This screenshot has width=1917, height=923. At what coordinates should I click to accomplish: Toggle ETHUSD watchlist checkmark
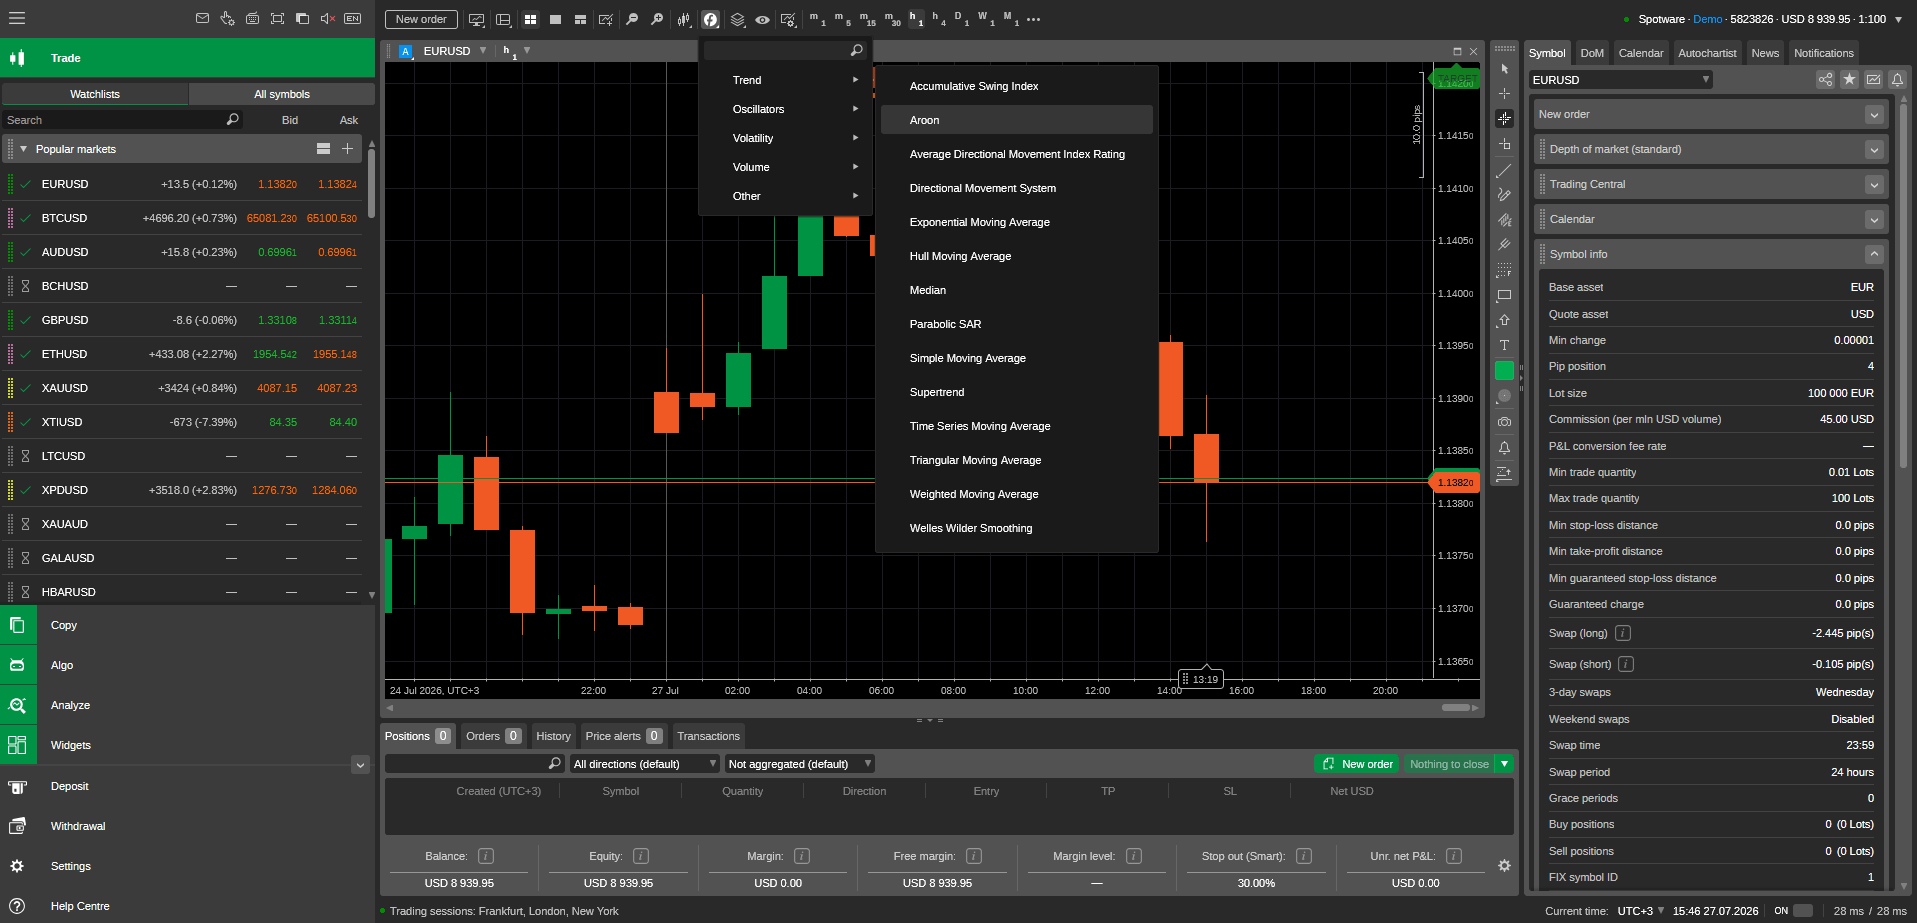pos(25,354)
